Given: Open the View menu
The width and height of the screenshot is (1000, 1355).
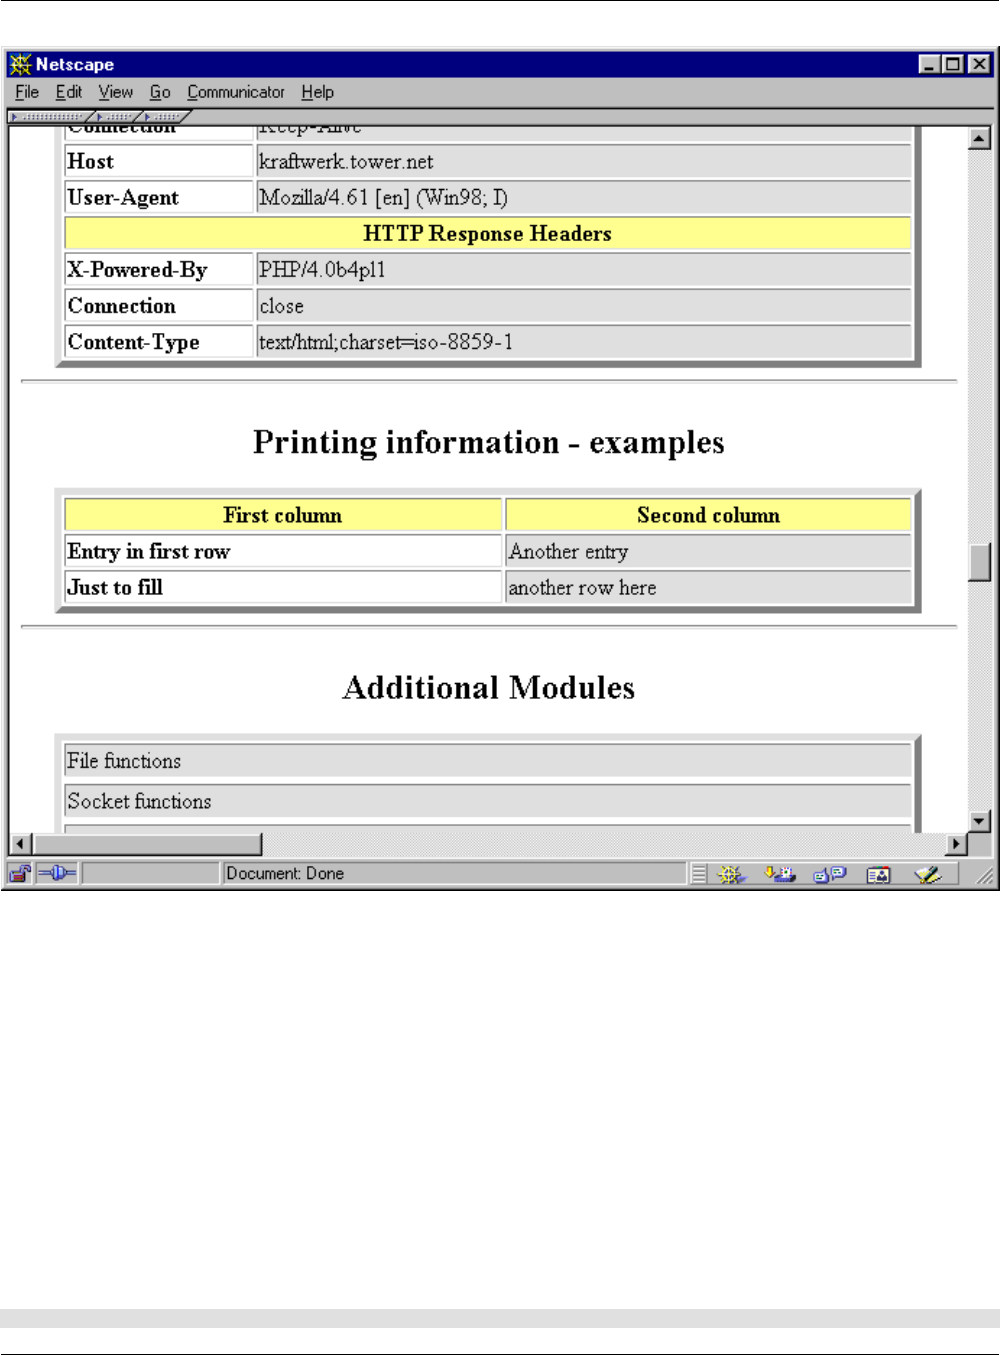Looking at the screenshot, I should coord(116,92).
